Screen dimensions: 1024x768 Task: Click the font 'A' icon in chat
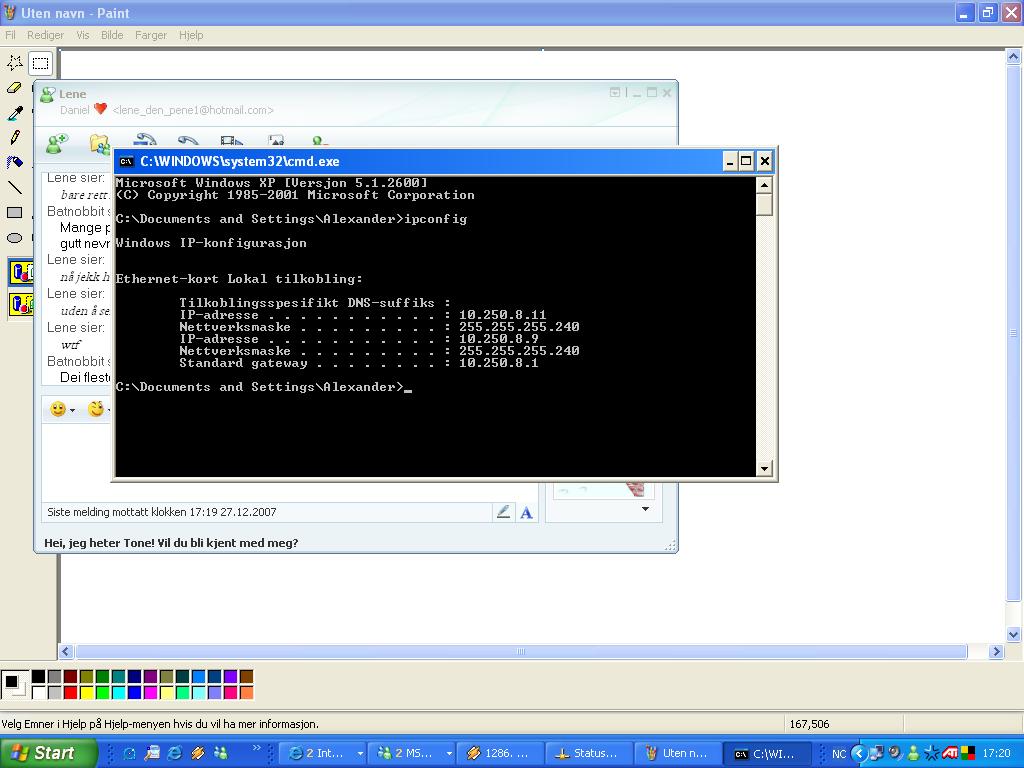coord(526,513)
